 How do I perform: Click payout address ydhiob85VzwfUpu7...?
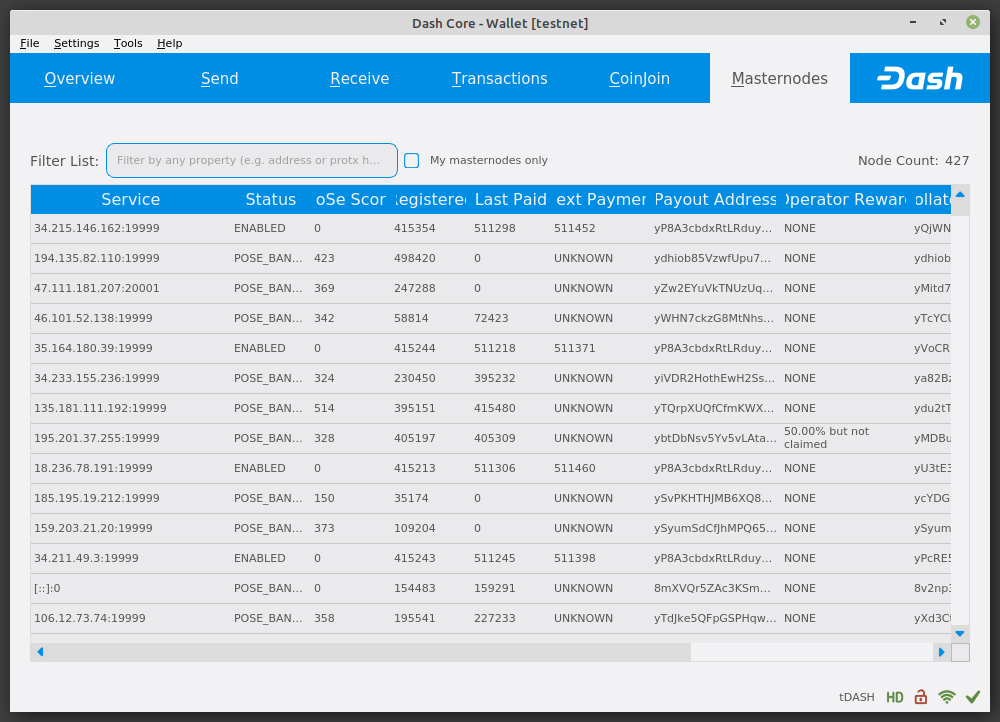[712, 258]
